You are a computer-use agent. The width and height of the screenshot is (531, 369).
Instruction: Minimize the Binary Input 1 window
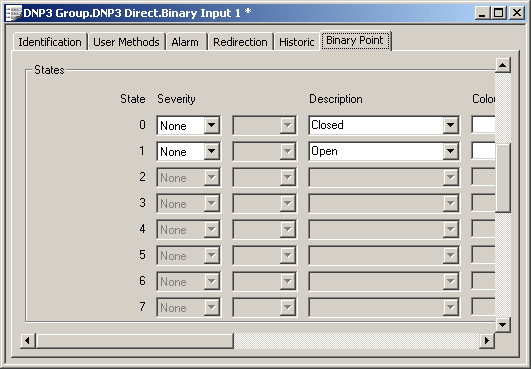(x=483, y=13)
